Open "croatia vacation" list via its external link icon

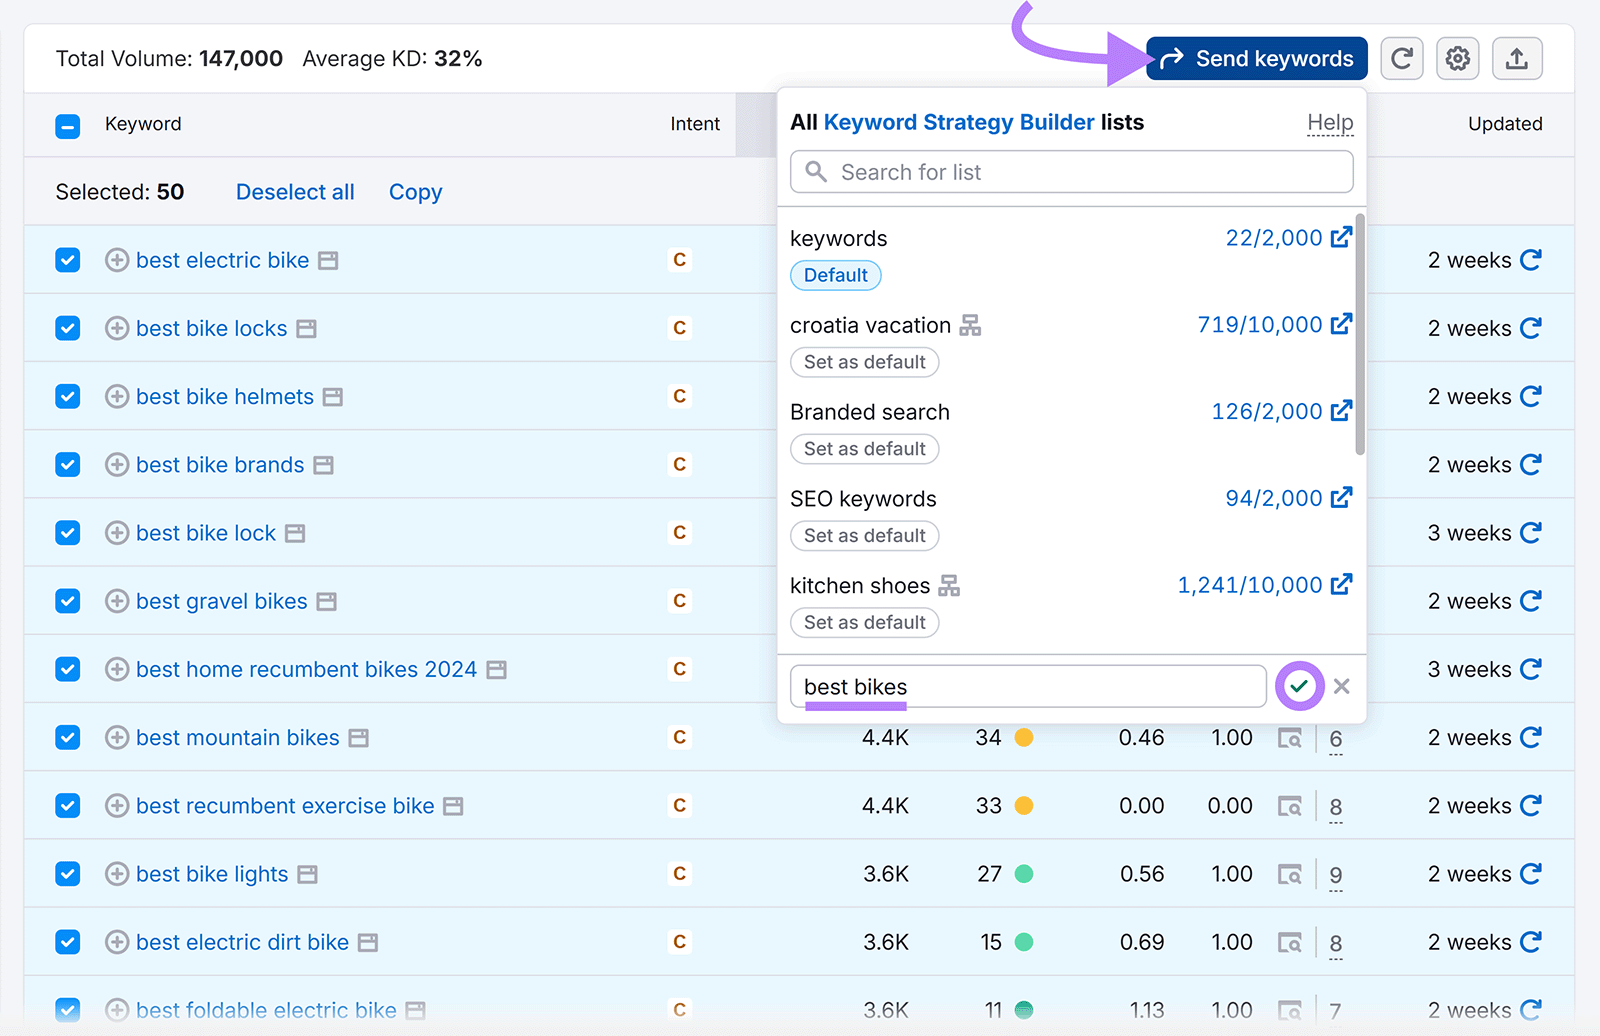click(1343, 324)
